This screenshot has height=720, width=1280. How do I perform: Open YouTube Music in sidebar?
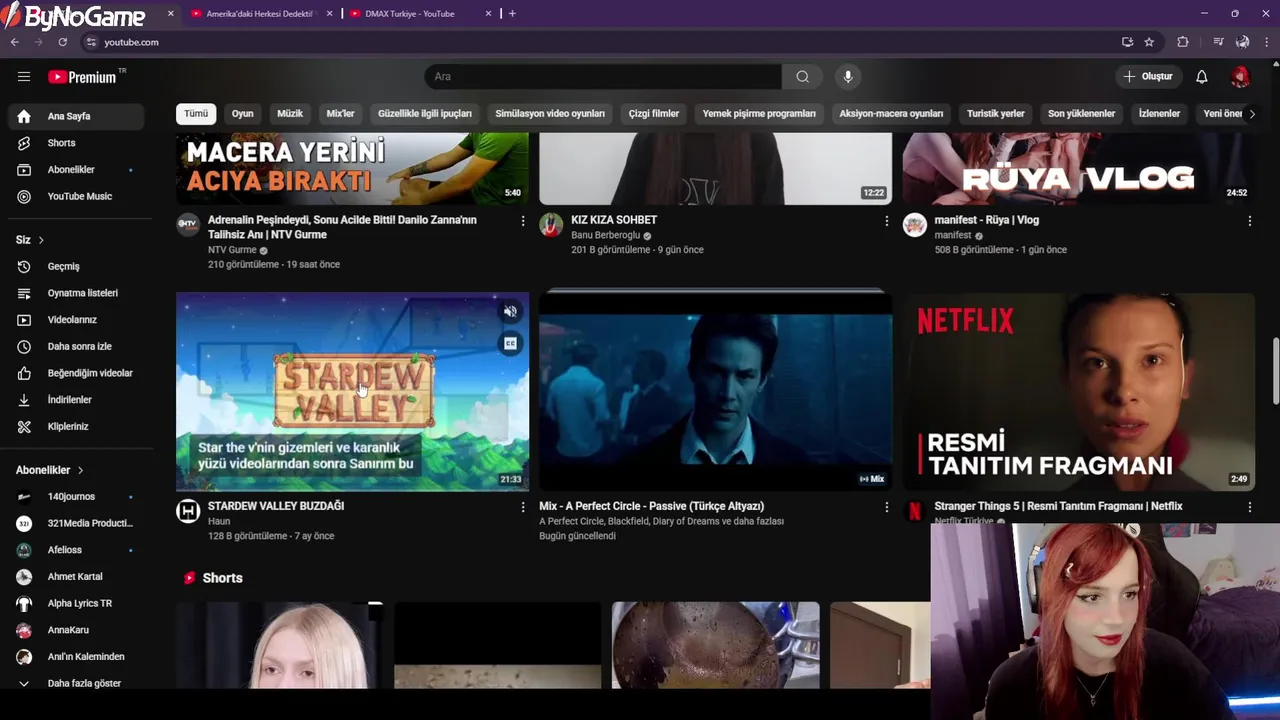[x=76, y=197]
